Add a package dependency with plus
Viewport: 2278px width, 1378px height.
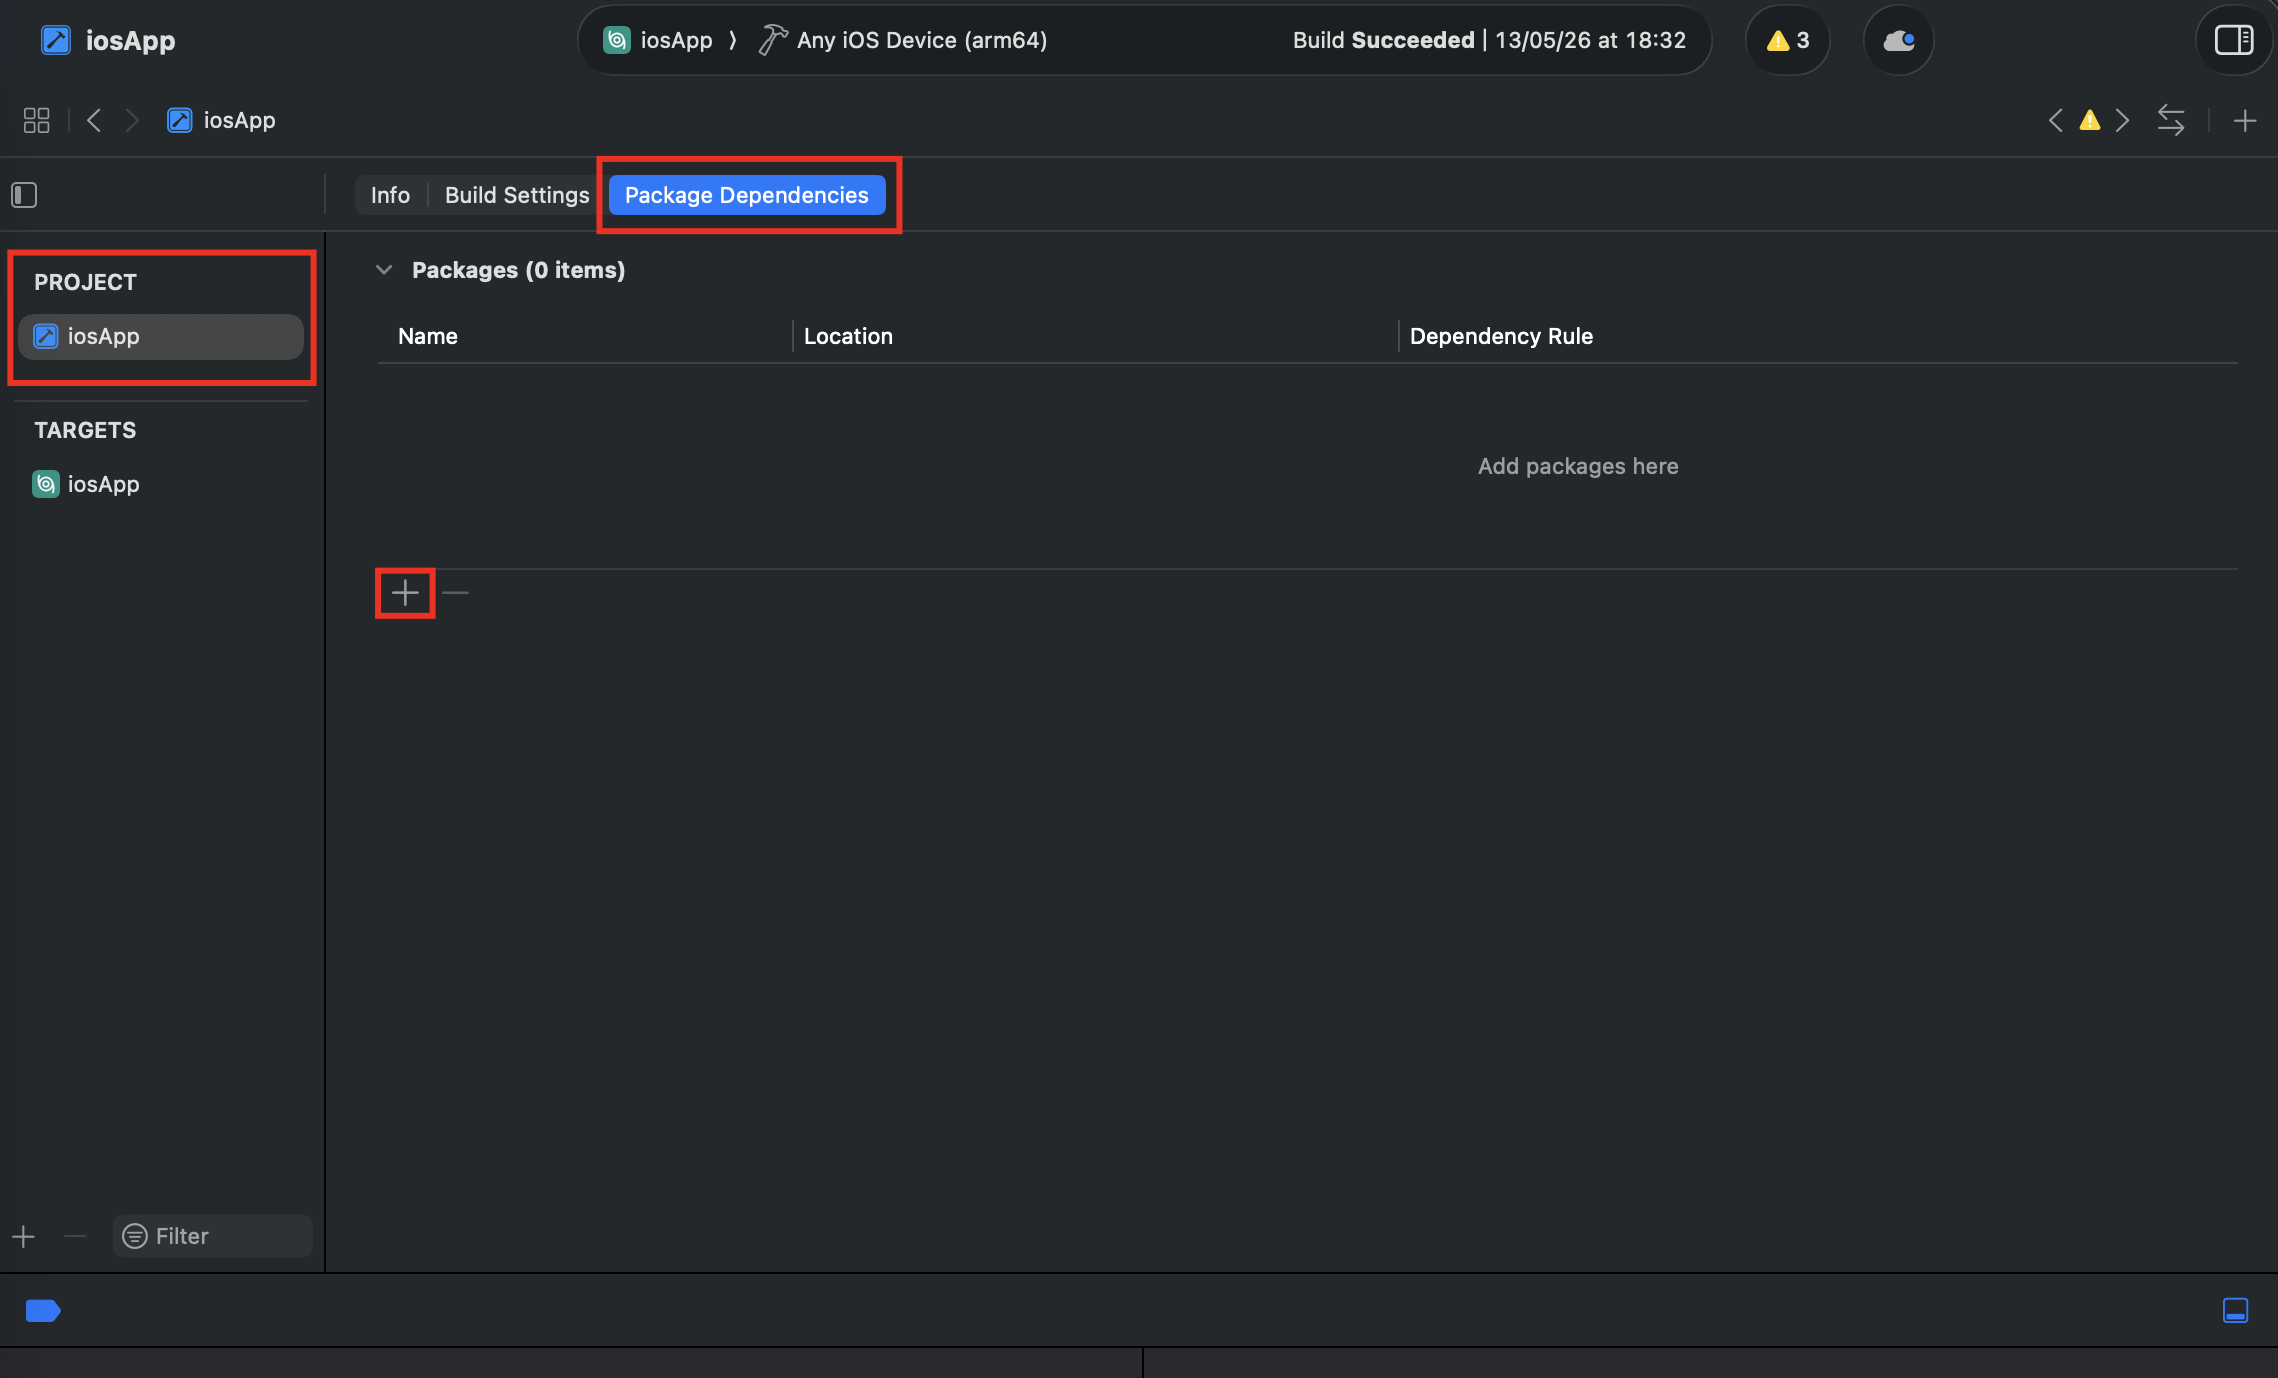[x=405, y=593]
